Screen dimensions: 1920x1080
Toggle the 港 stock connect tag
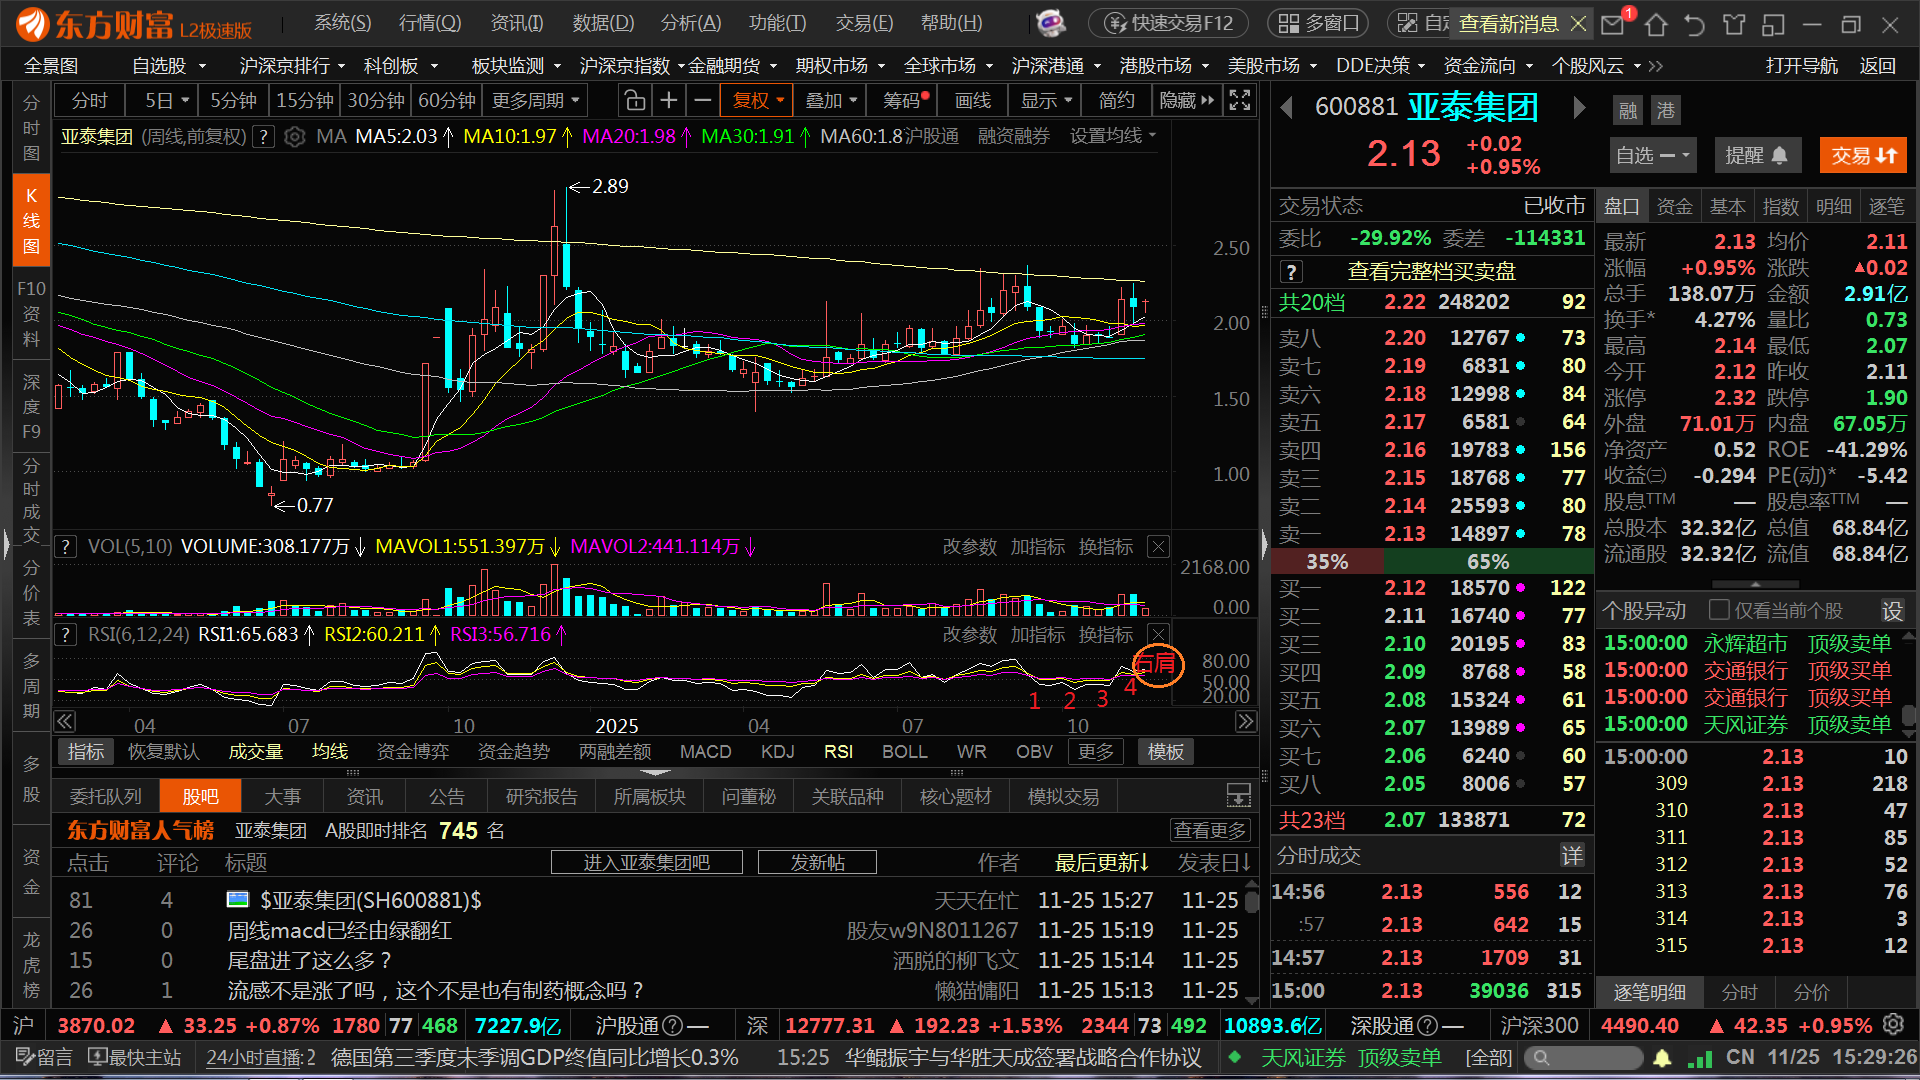(x=1665, y=110)
